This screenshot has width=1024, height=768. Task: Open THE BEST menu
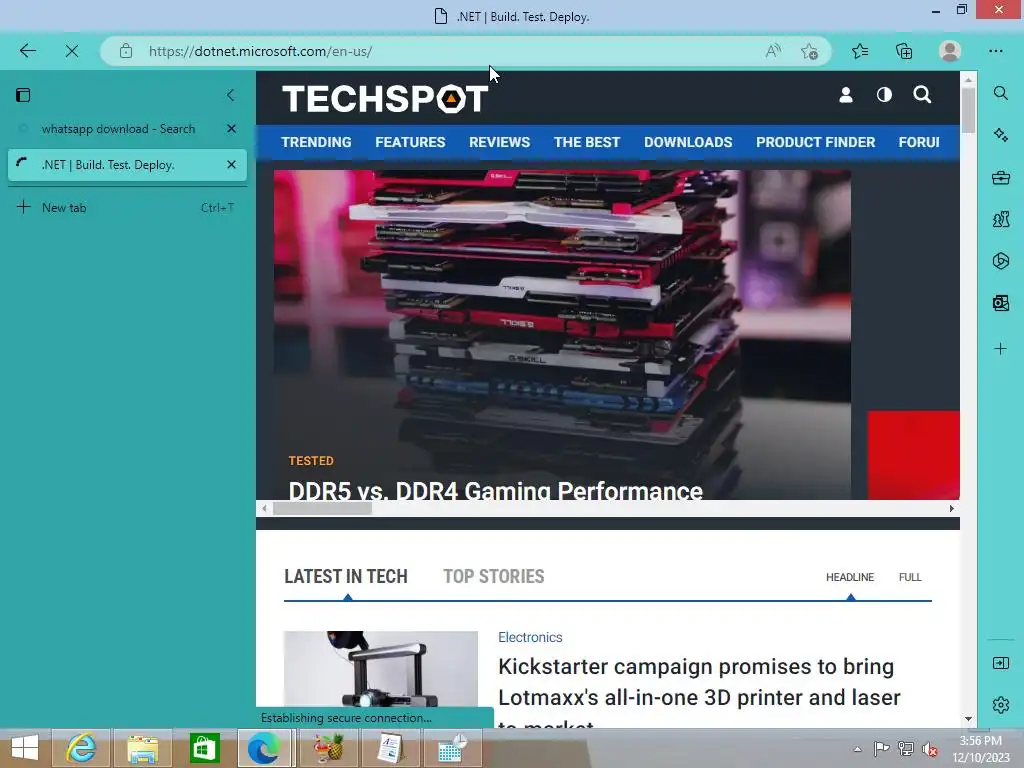tap(587, 142)
